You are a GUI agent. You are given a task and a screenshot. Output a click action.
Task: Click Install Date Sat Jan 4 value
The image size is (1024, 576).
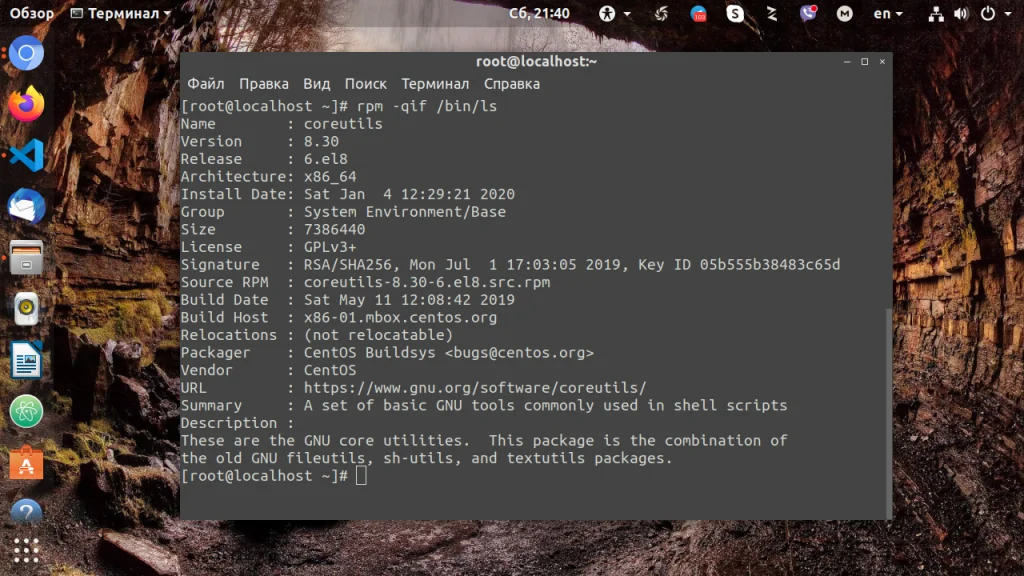click(x=409, y=194)
